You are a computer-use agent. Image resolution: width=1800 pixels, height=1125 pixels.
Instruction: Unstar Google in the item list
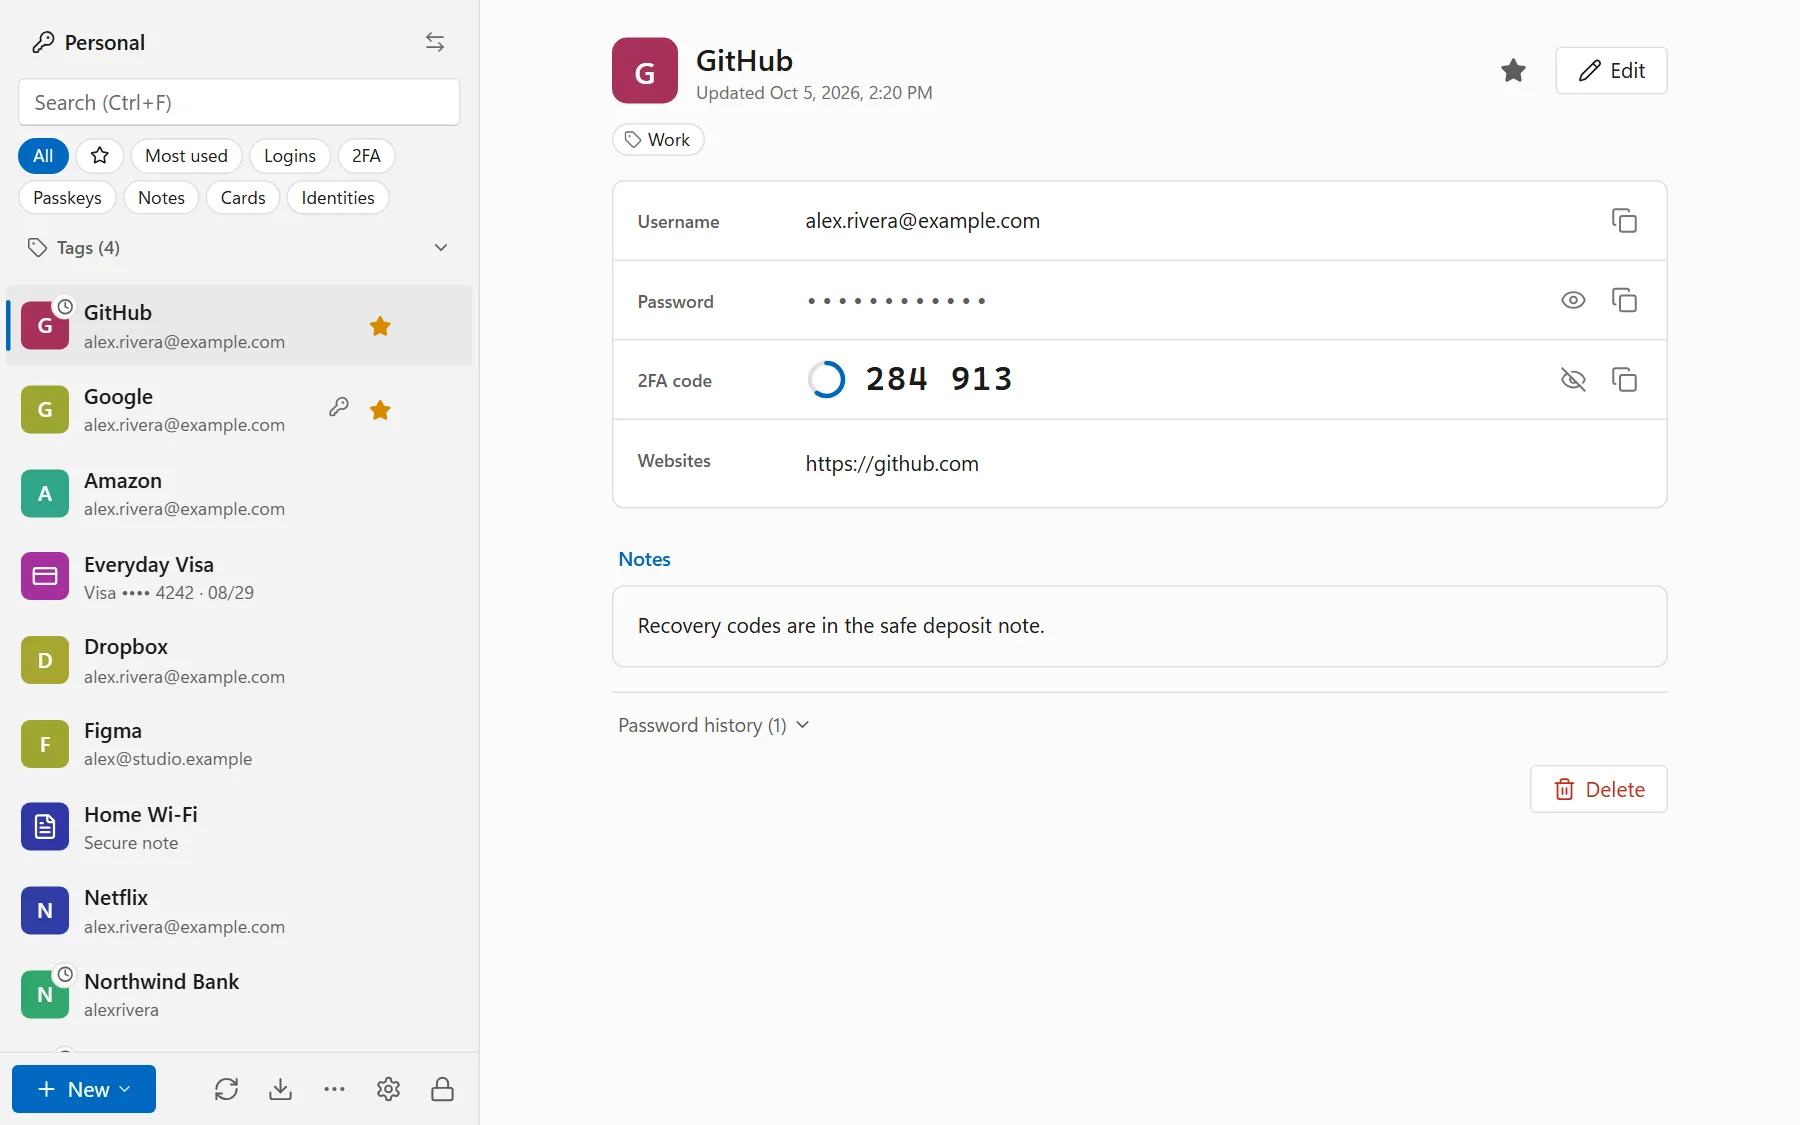380,410
